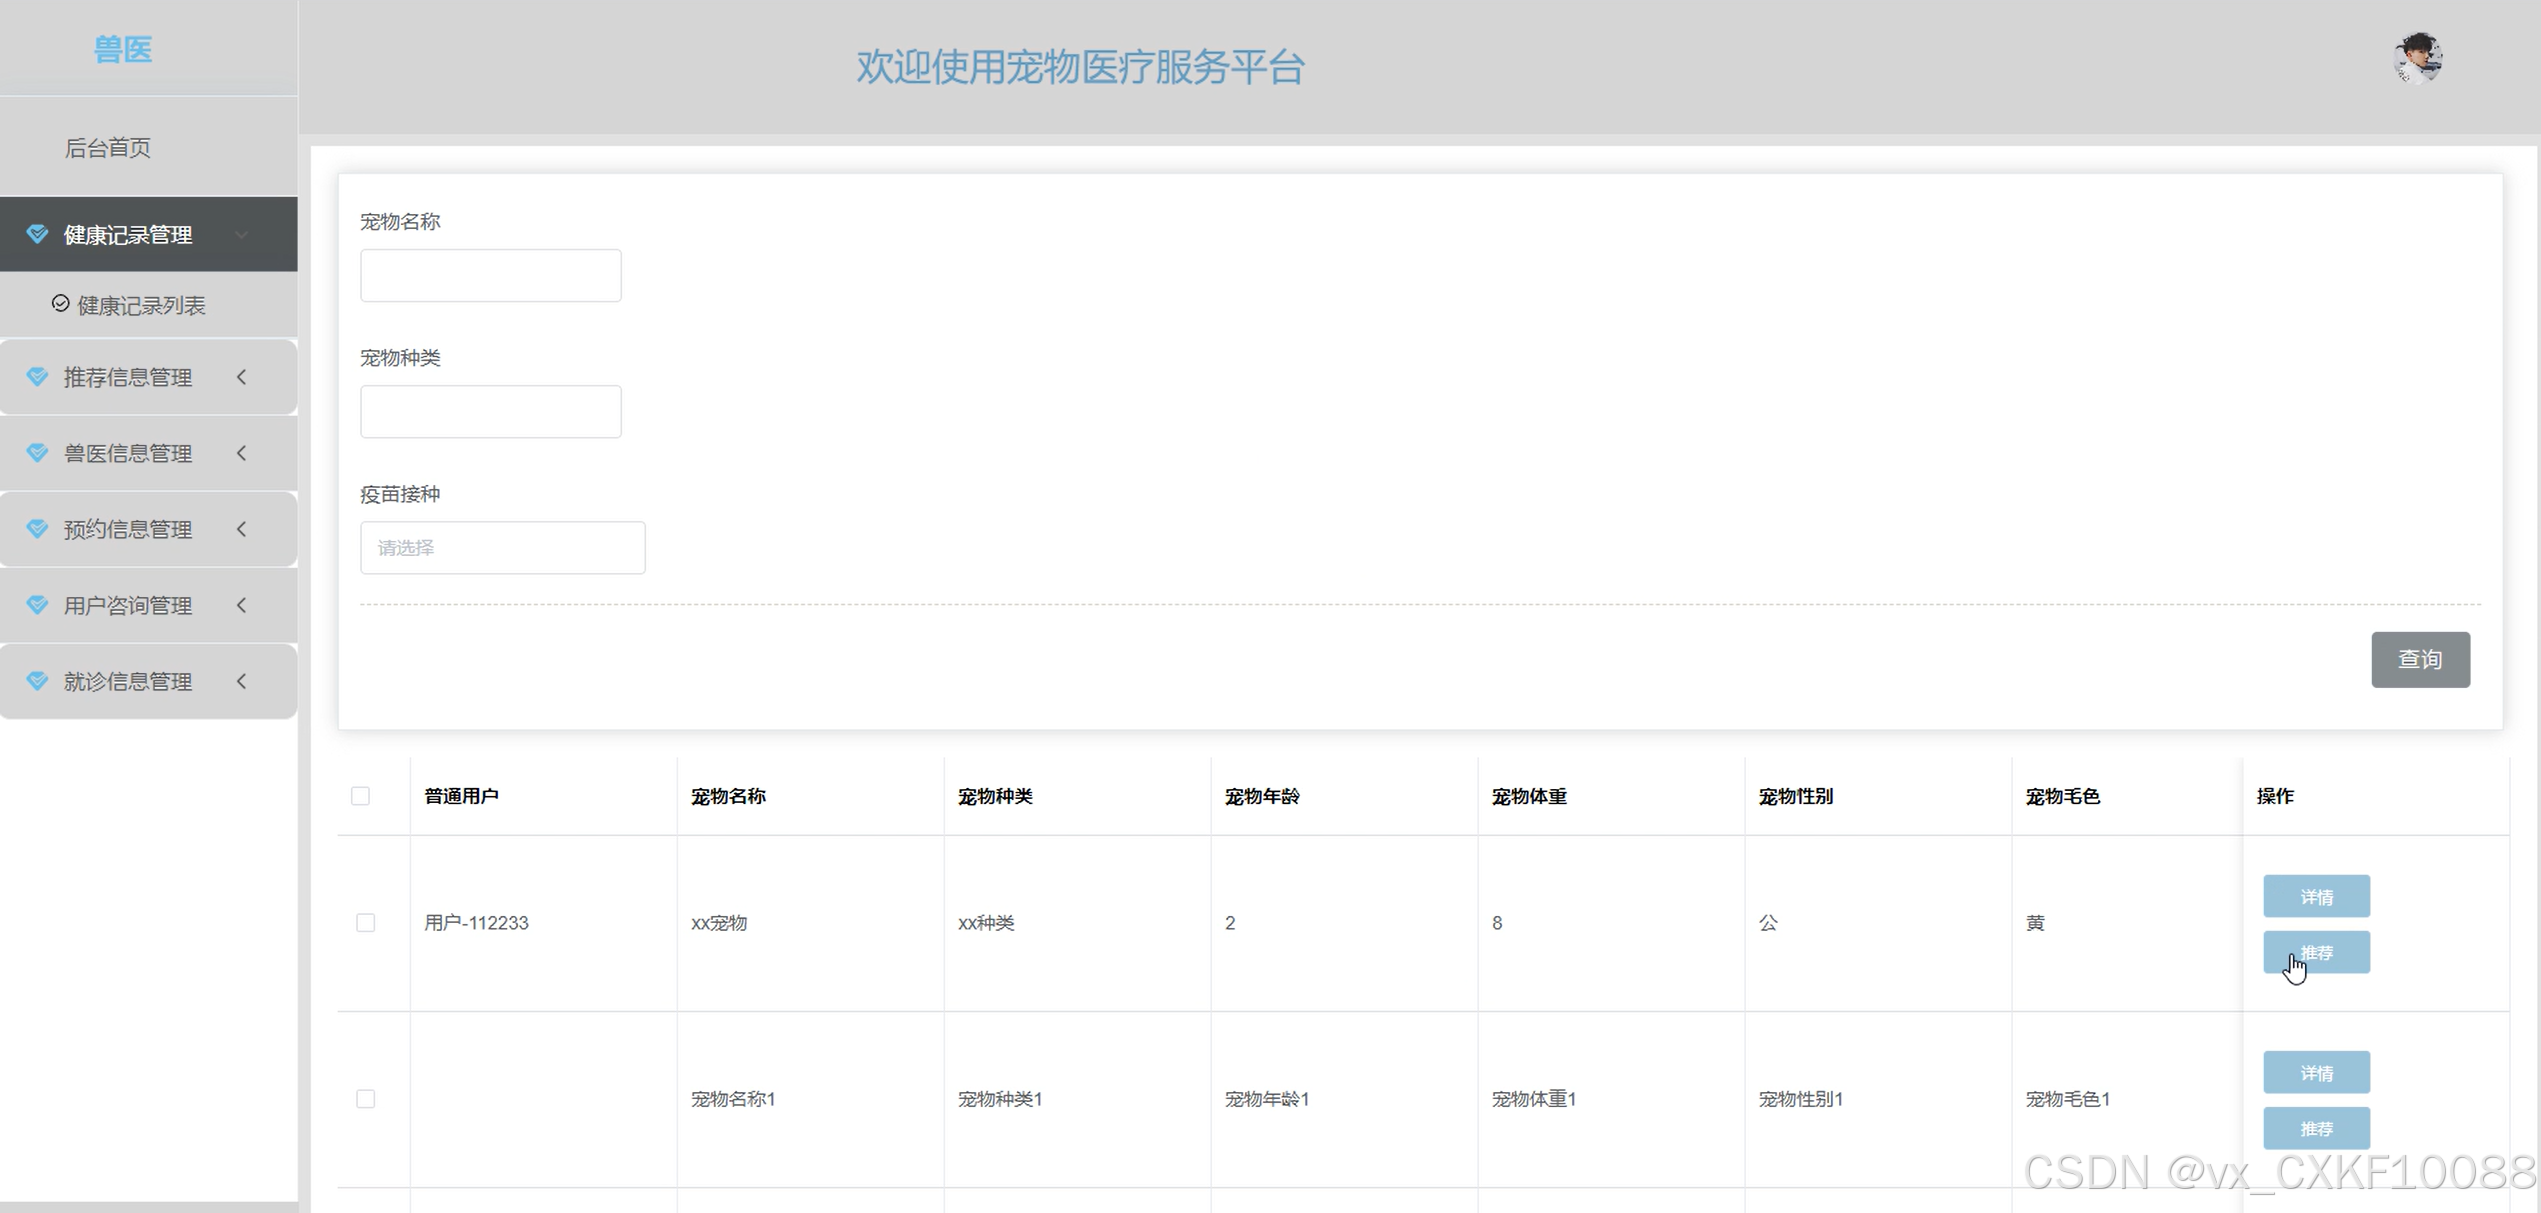
Task: Check the row for 用户-112233
Action: point(366,923)
